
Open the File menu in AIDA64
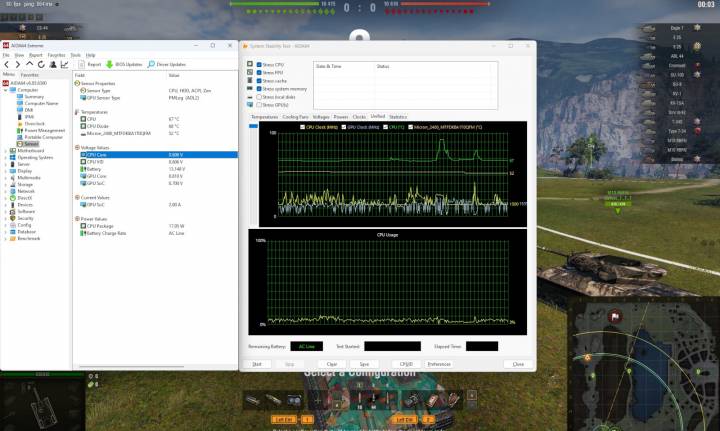6,55
